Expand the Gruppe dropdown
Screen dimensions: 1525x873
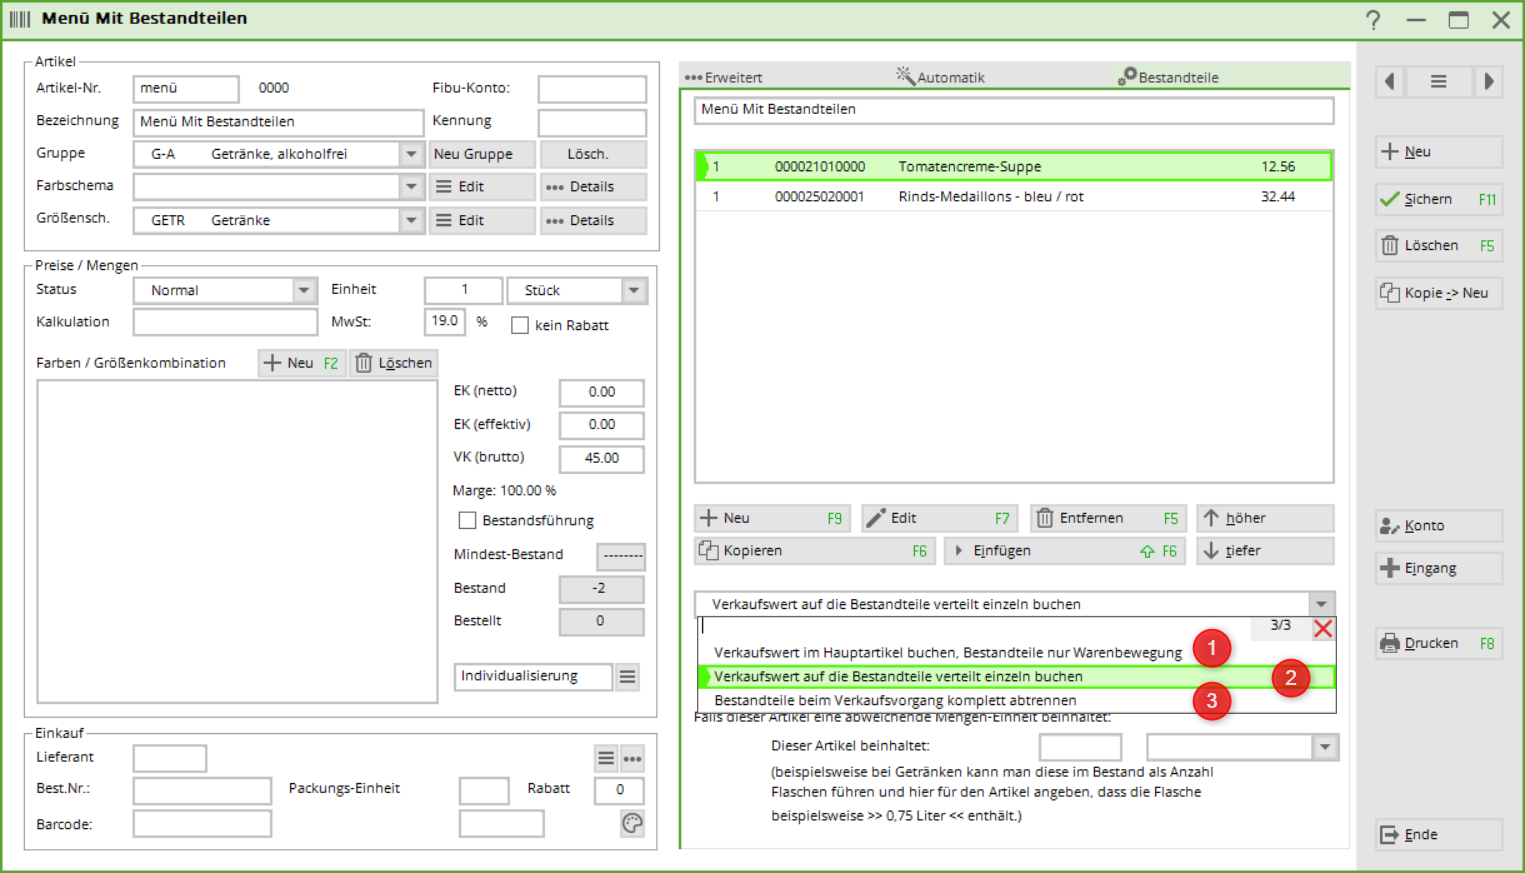pos(411,154)
